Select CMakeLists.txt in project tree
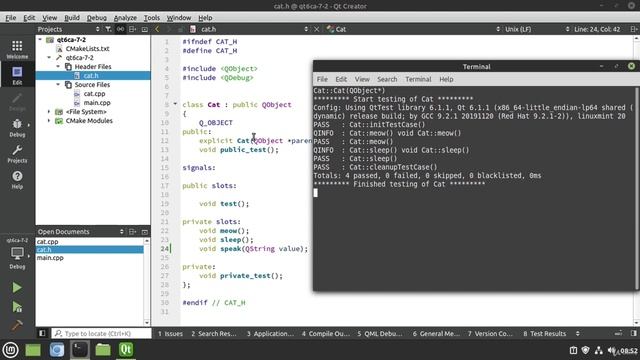 [x=87, y=49]
